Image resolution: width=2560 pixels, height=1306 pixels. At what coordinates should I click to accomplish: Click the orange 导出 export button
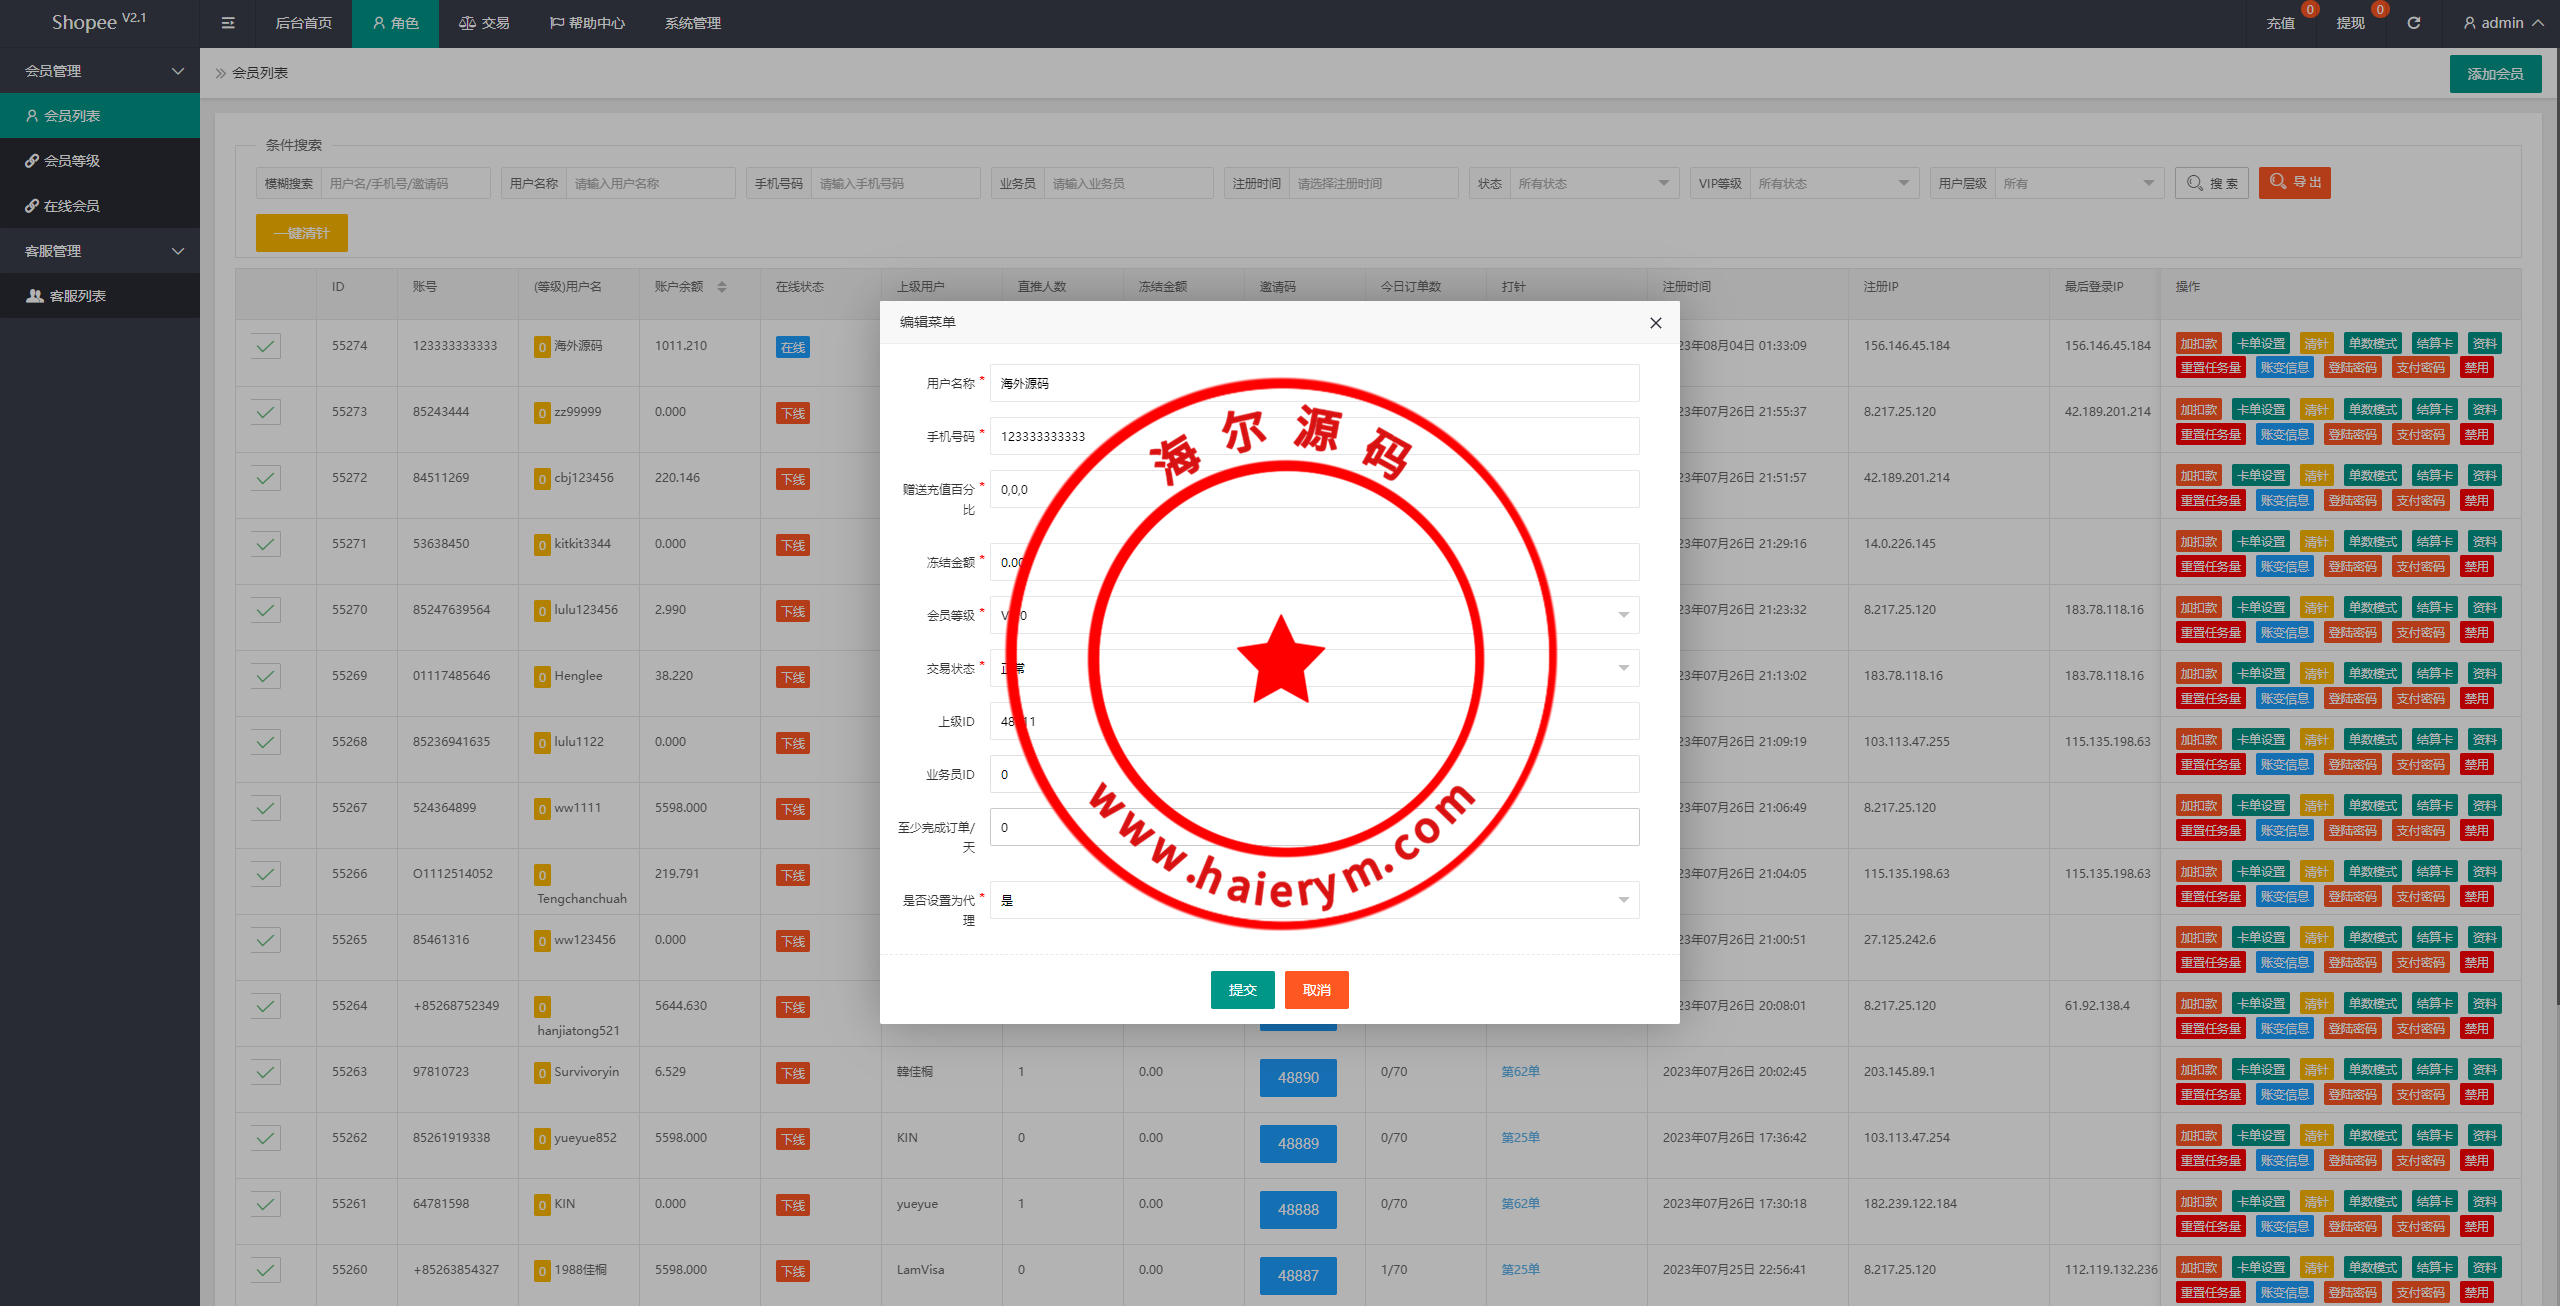pos(2294,183)
